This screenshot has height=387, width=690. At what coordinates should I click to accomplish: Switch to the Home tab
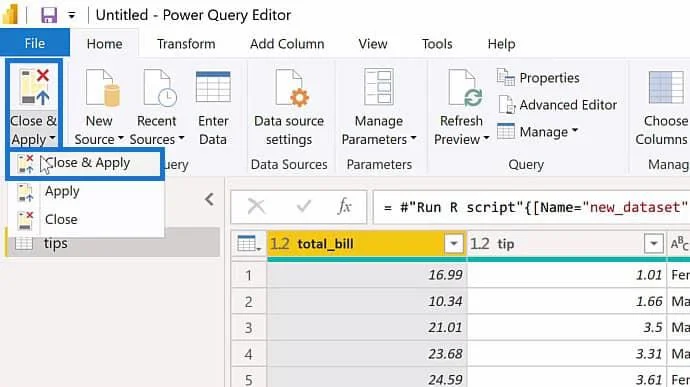coord(105,44)
